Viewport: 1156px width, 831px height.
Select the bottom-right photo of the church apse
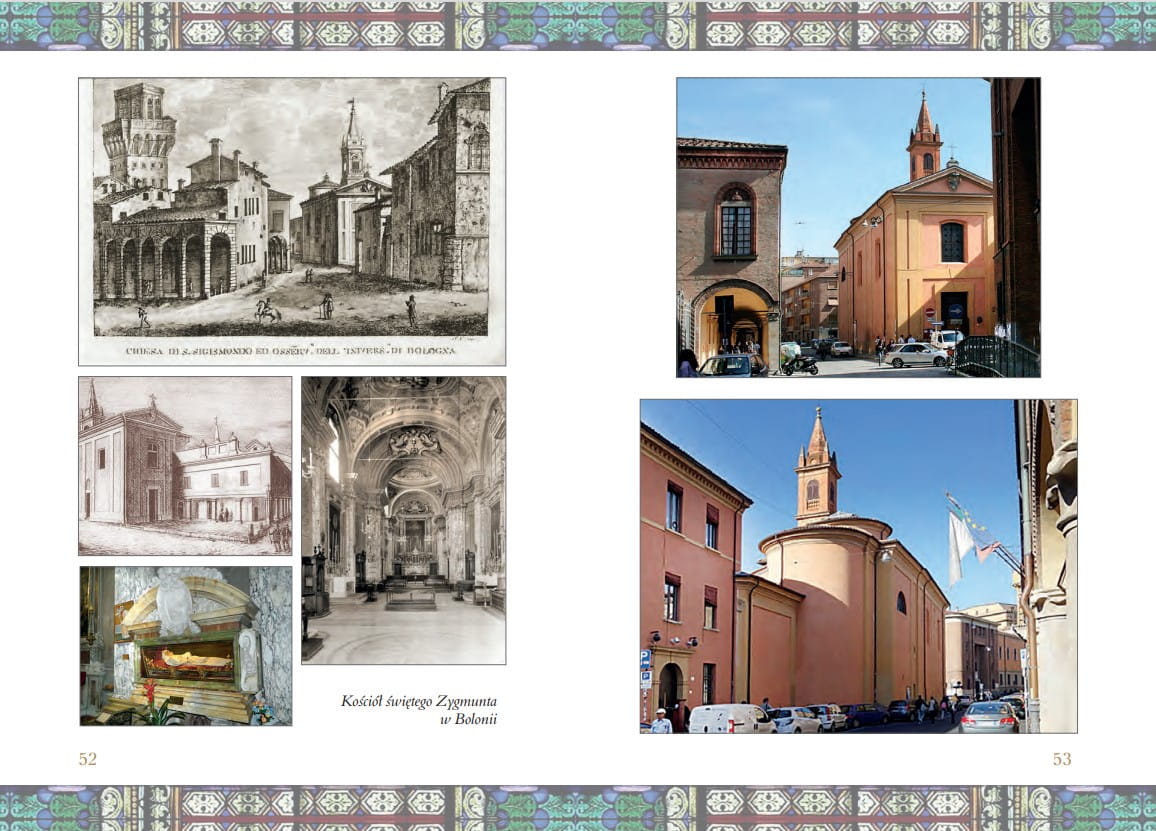click(858, 566)
